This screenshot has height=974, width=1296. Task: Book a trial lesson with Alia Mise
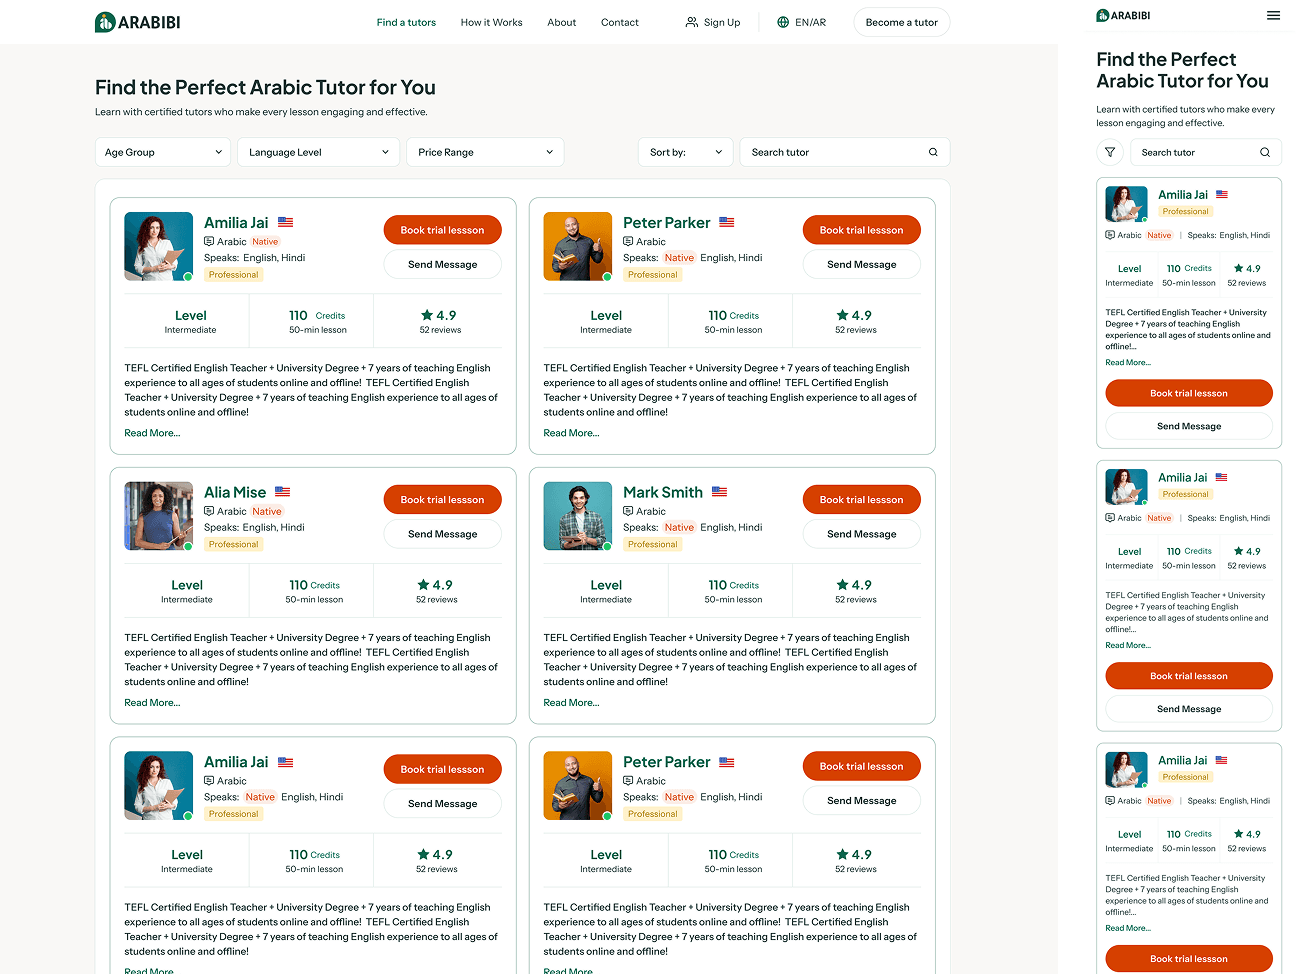tap(443, 500)
